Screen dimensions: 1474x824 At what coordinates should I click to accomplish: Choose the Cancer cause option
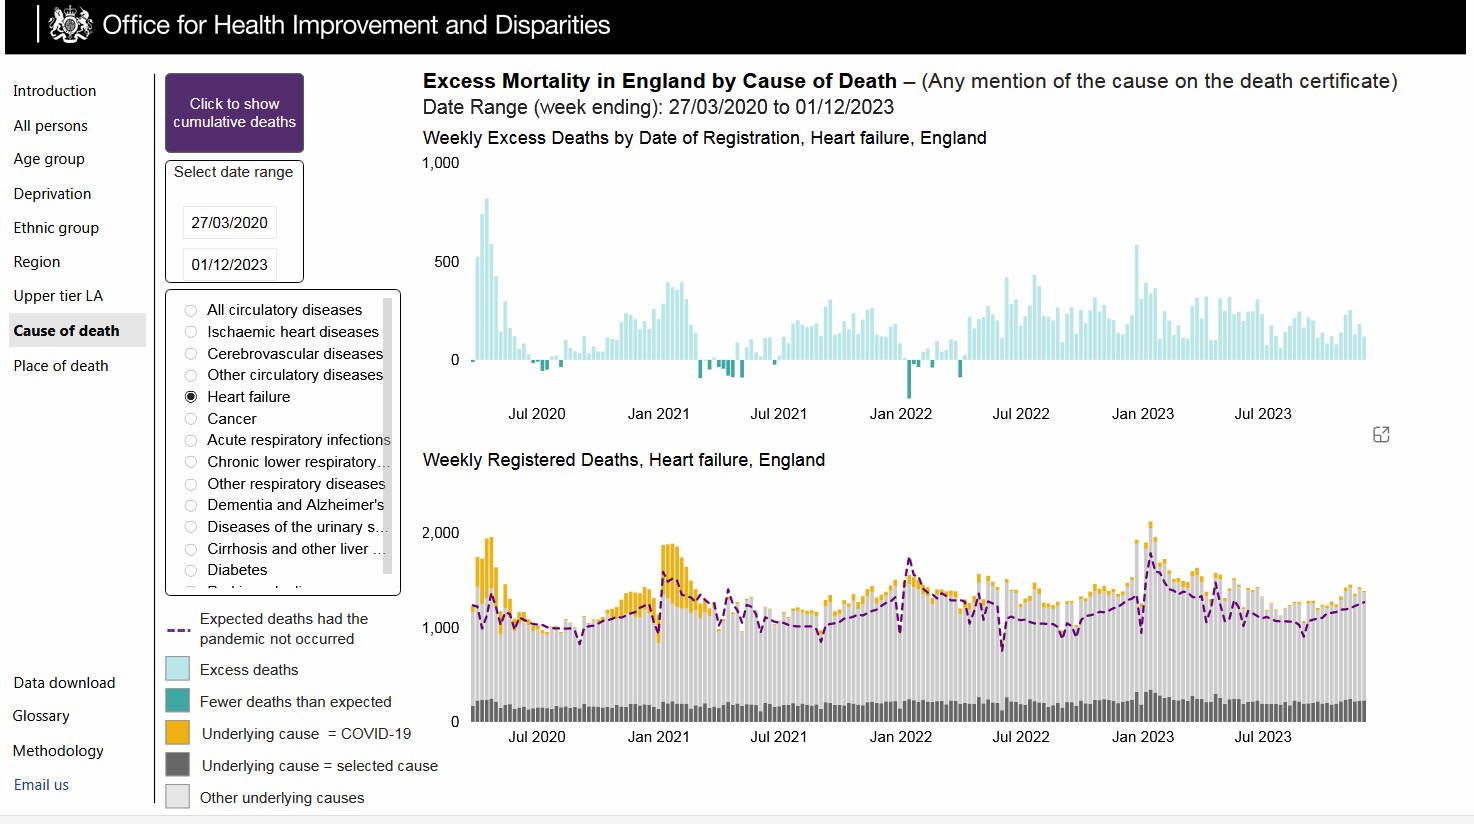pyautogui.click(x=191, y=419)
